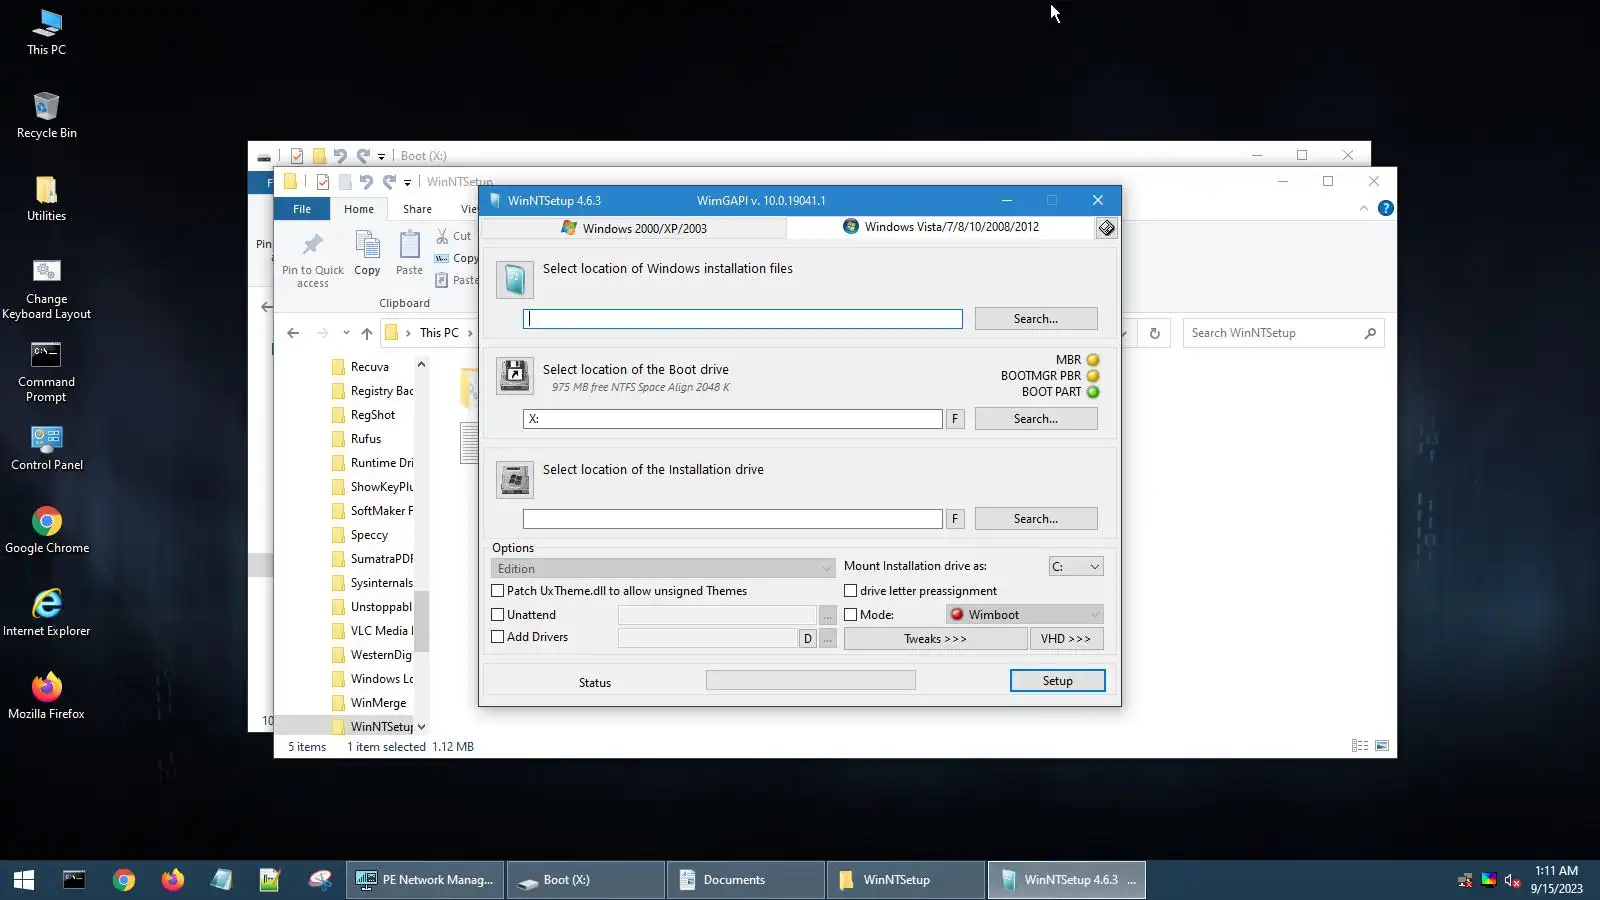This screenshot has width=1600, height=900.
Task: Focus the Windows installation files path field
Action: [x=743, y=319]
